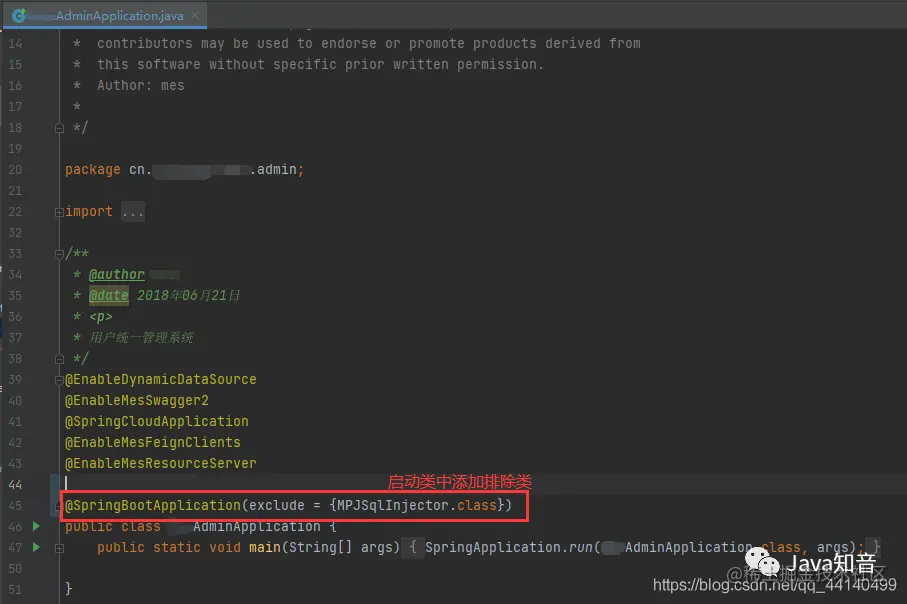907x604 pixels.
Task: Click the package keyword on line 20
Action: point(93,170)
